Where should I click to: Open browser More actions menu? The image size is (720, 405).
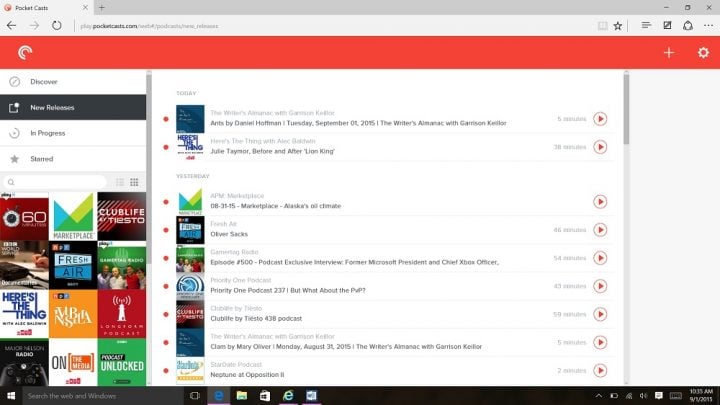709,26
